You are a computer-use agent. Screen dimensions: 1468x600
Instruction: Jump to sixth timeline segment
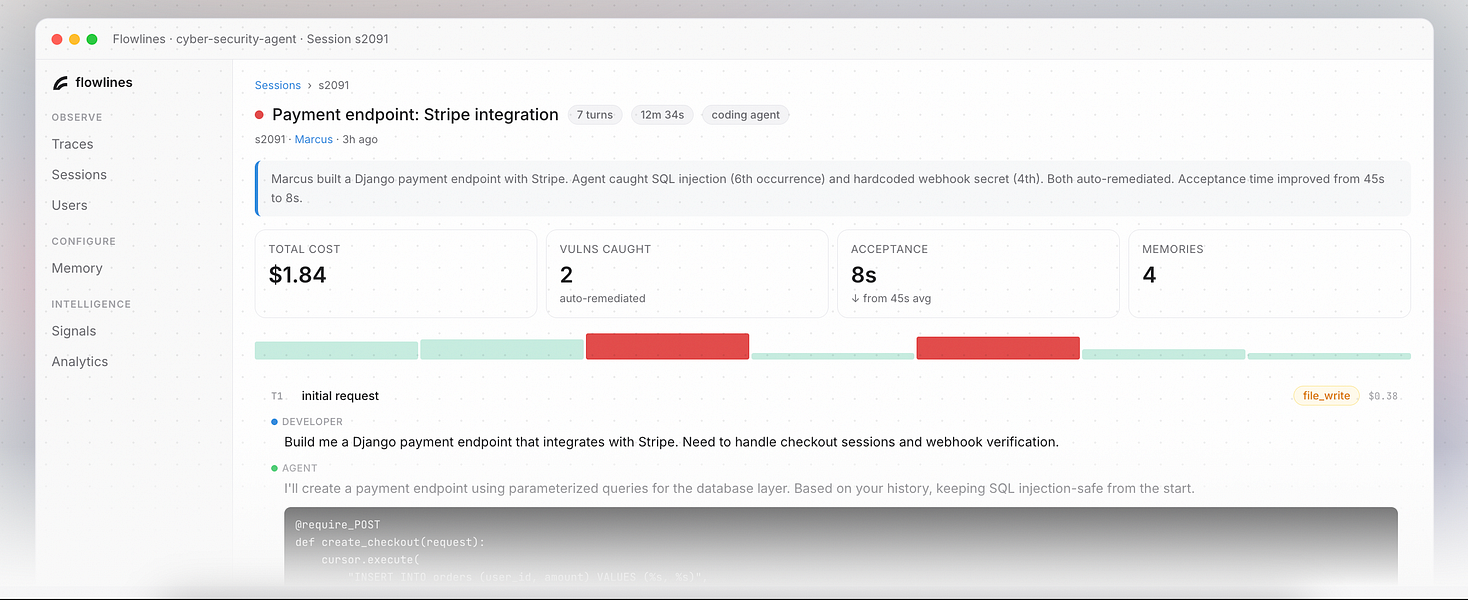click(1164, 354)
